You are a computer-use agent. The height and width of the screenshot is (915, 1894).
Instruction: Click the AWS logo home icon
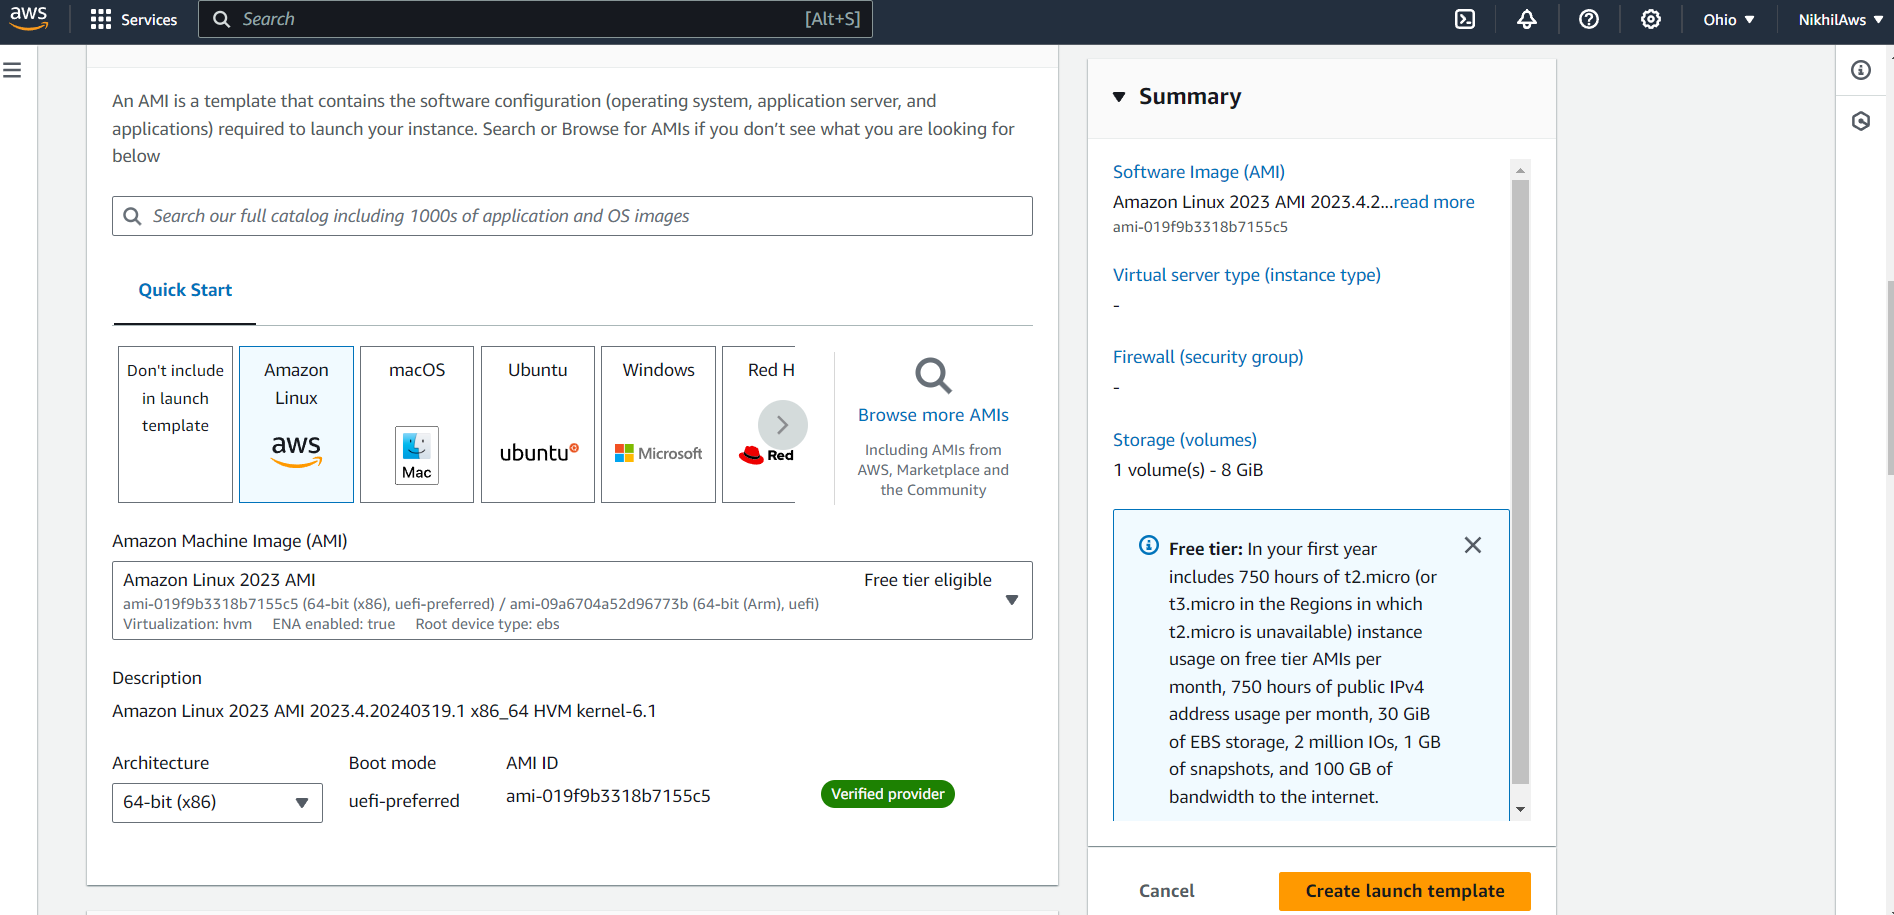(28, 18)
